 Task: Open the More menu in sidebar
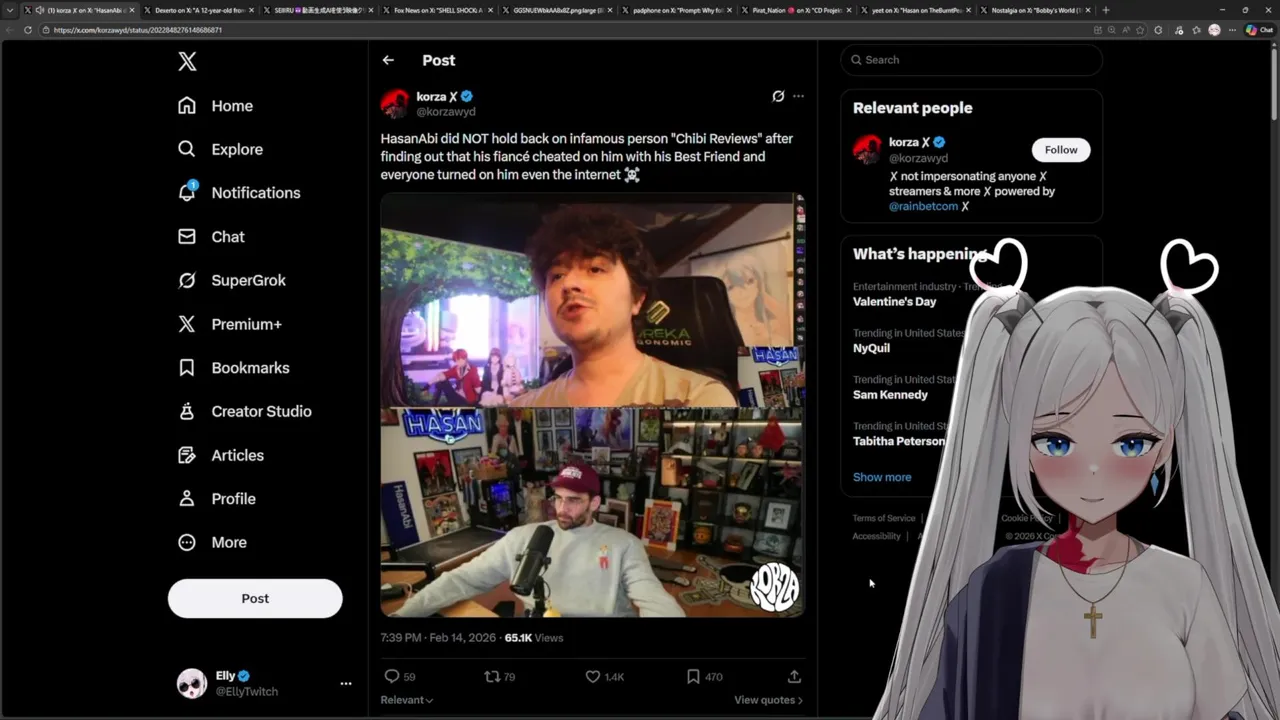click(x=211, y=542)
